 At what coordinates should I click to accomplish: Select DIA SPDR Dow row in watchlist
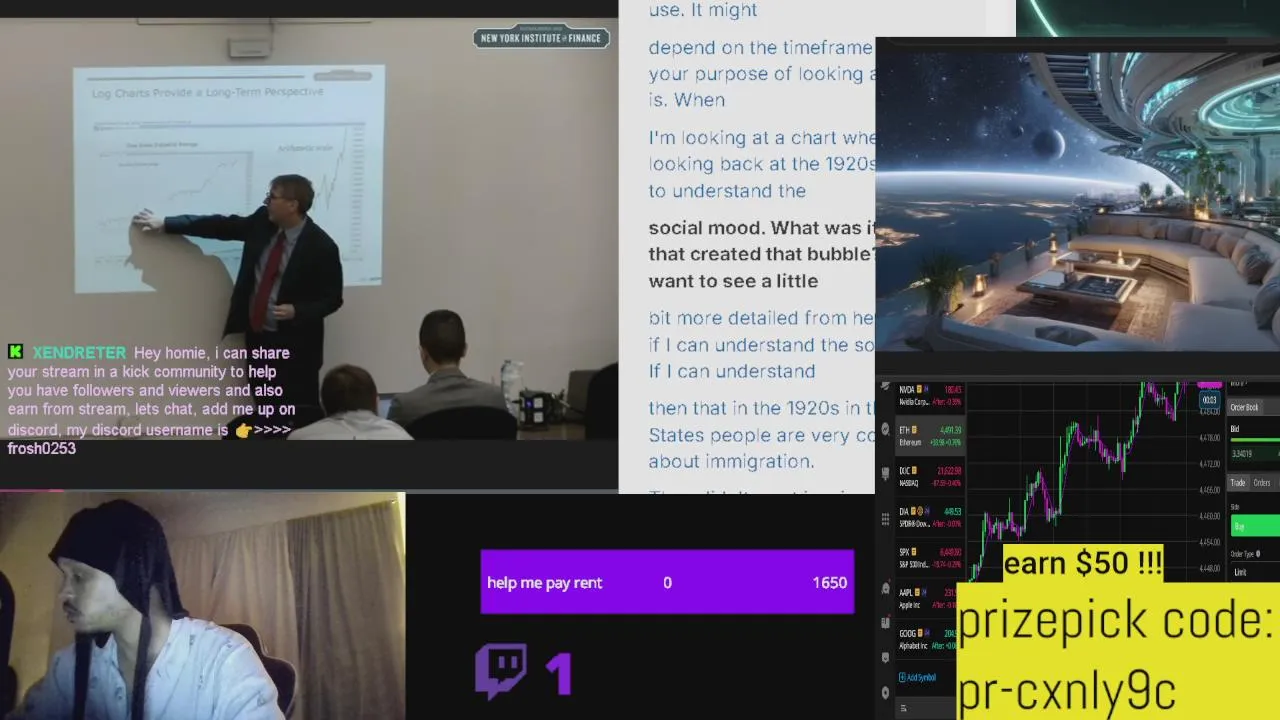(x=930, y=517)
